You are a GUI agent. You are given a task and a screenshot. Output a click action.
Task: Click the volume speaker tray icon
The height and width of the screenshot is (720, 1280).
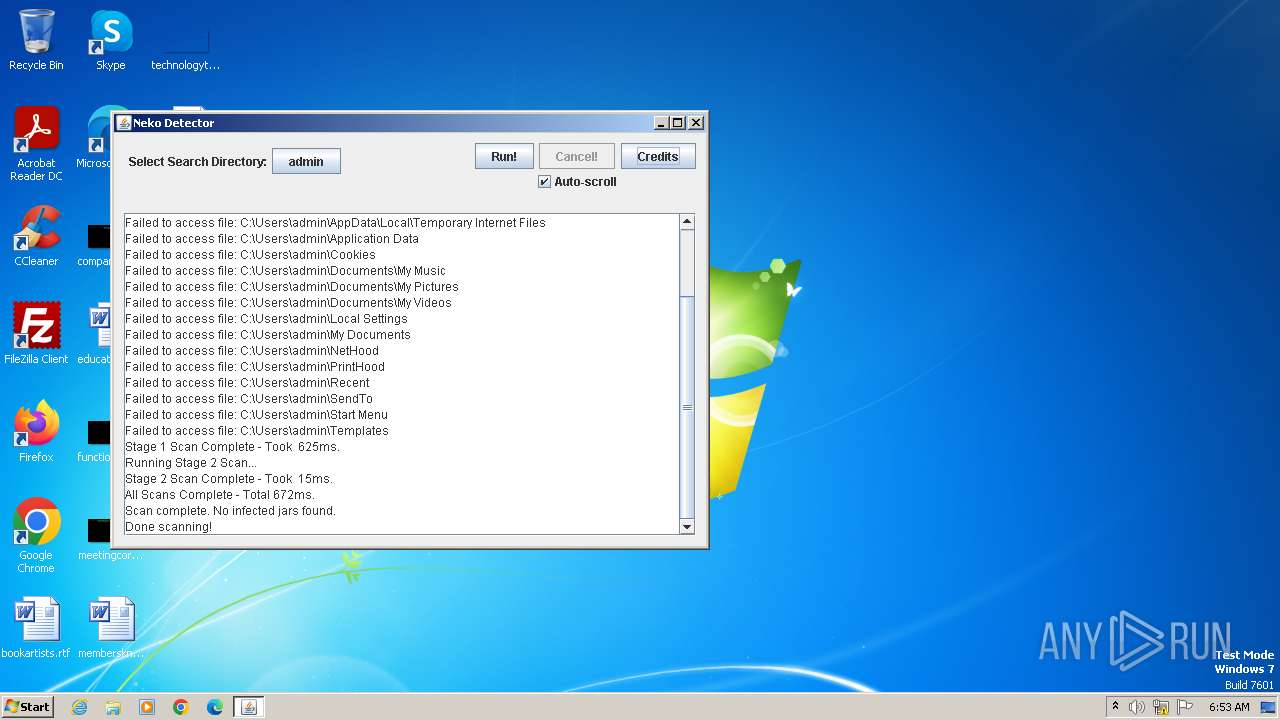click(1137, 707)
